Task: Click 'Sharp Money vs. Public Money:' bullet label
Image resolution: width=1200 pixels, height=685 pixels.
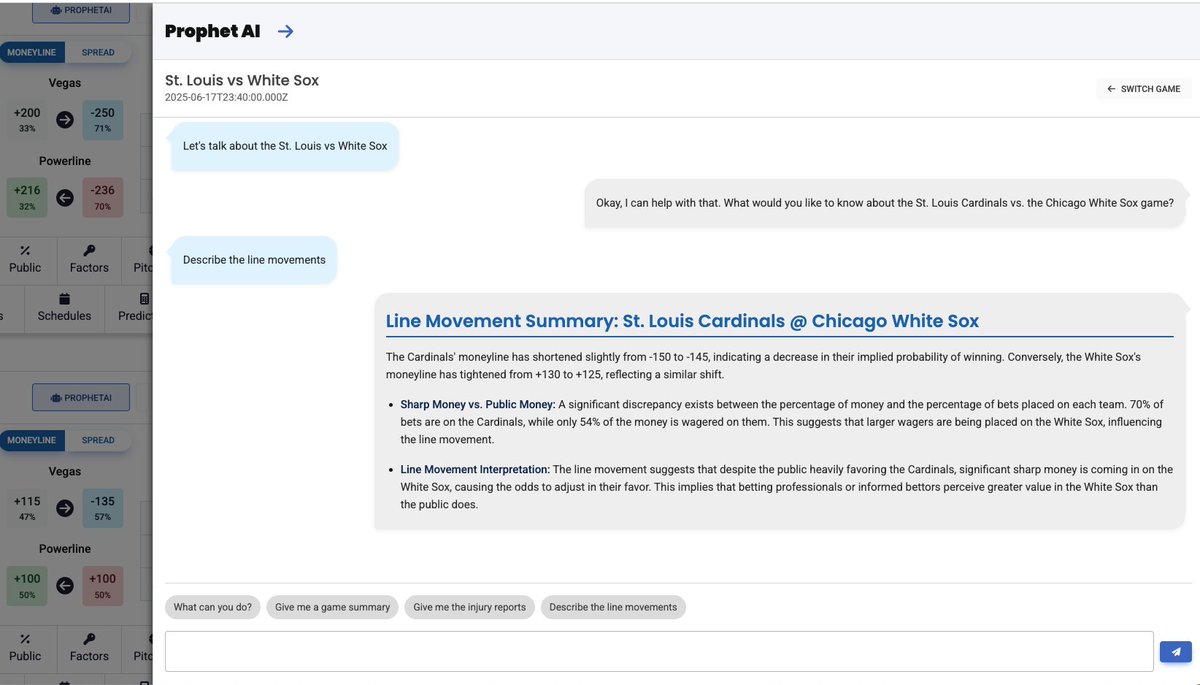Action: point(478,405)
